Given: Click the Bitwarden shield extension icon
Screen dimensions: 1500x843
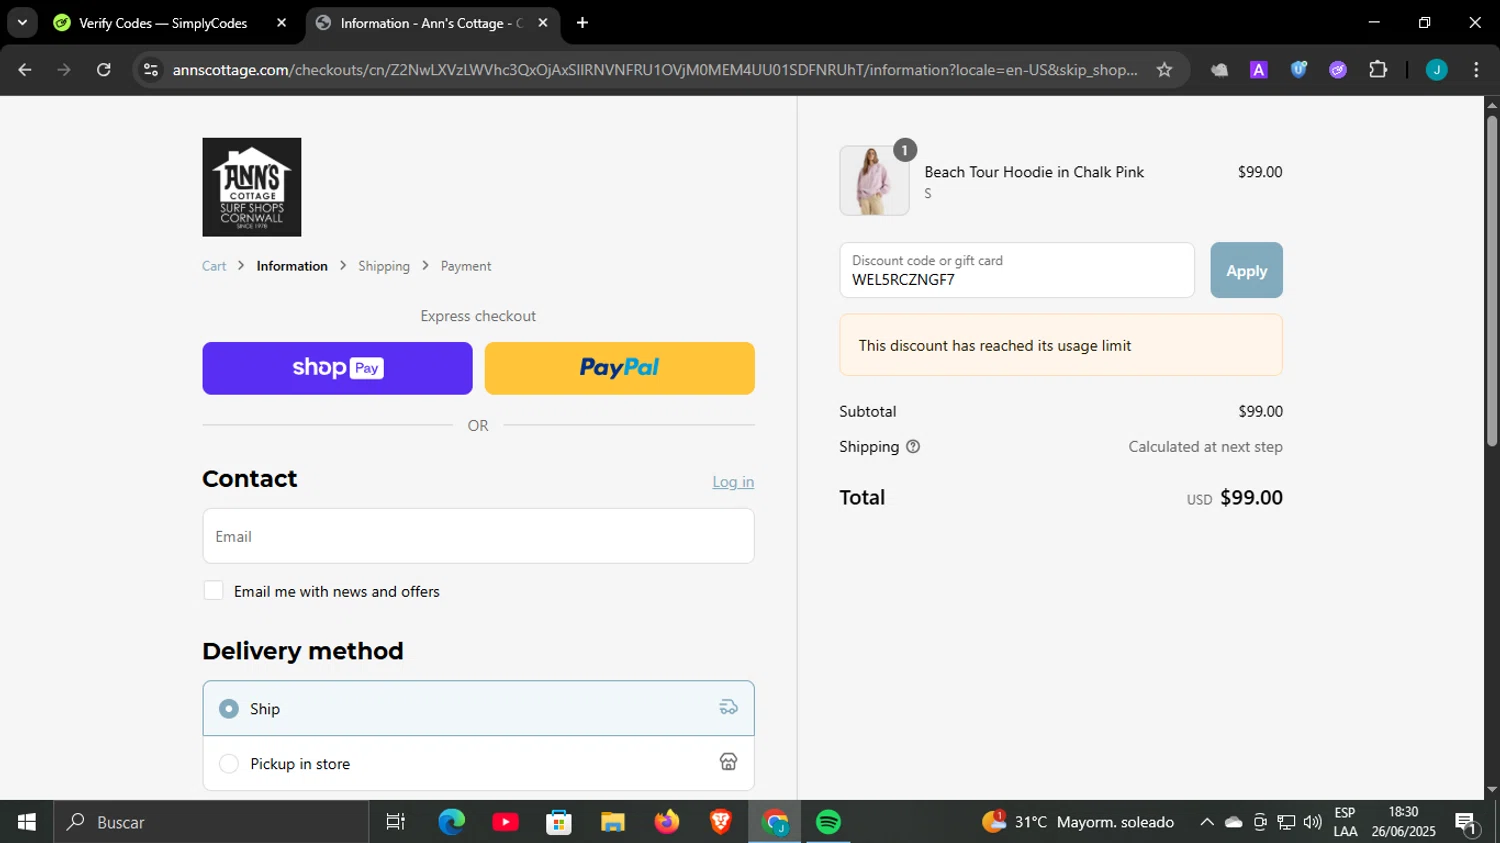Looking at the screenshot, I should point(1298,70).
